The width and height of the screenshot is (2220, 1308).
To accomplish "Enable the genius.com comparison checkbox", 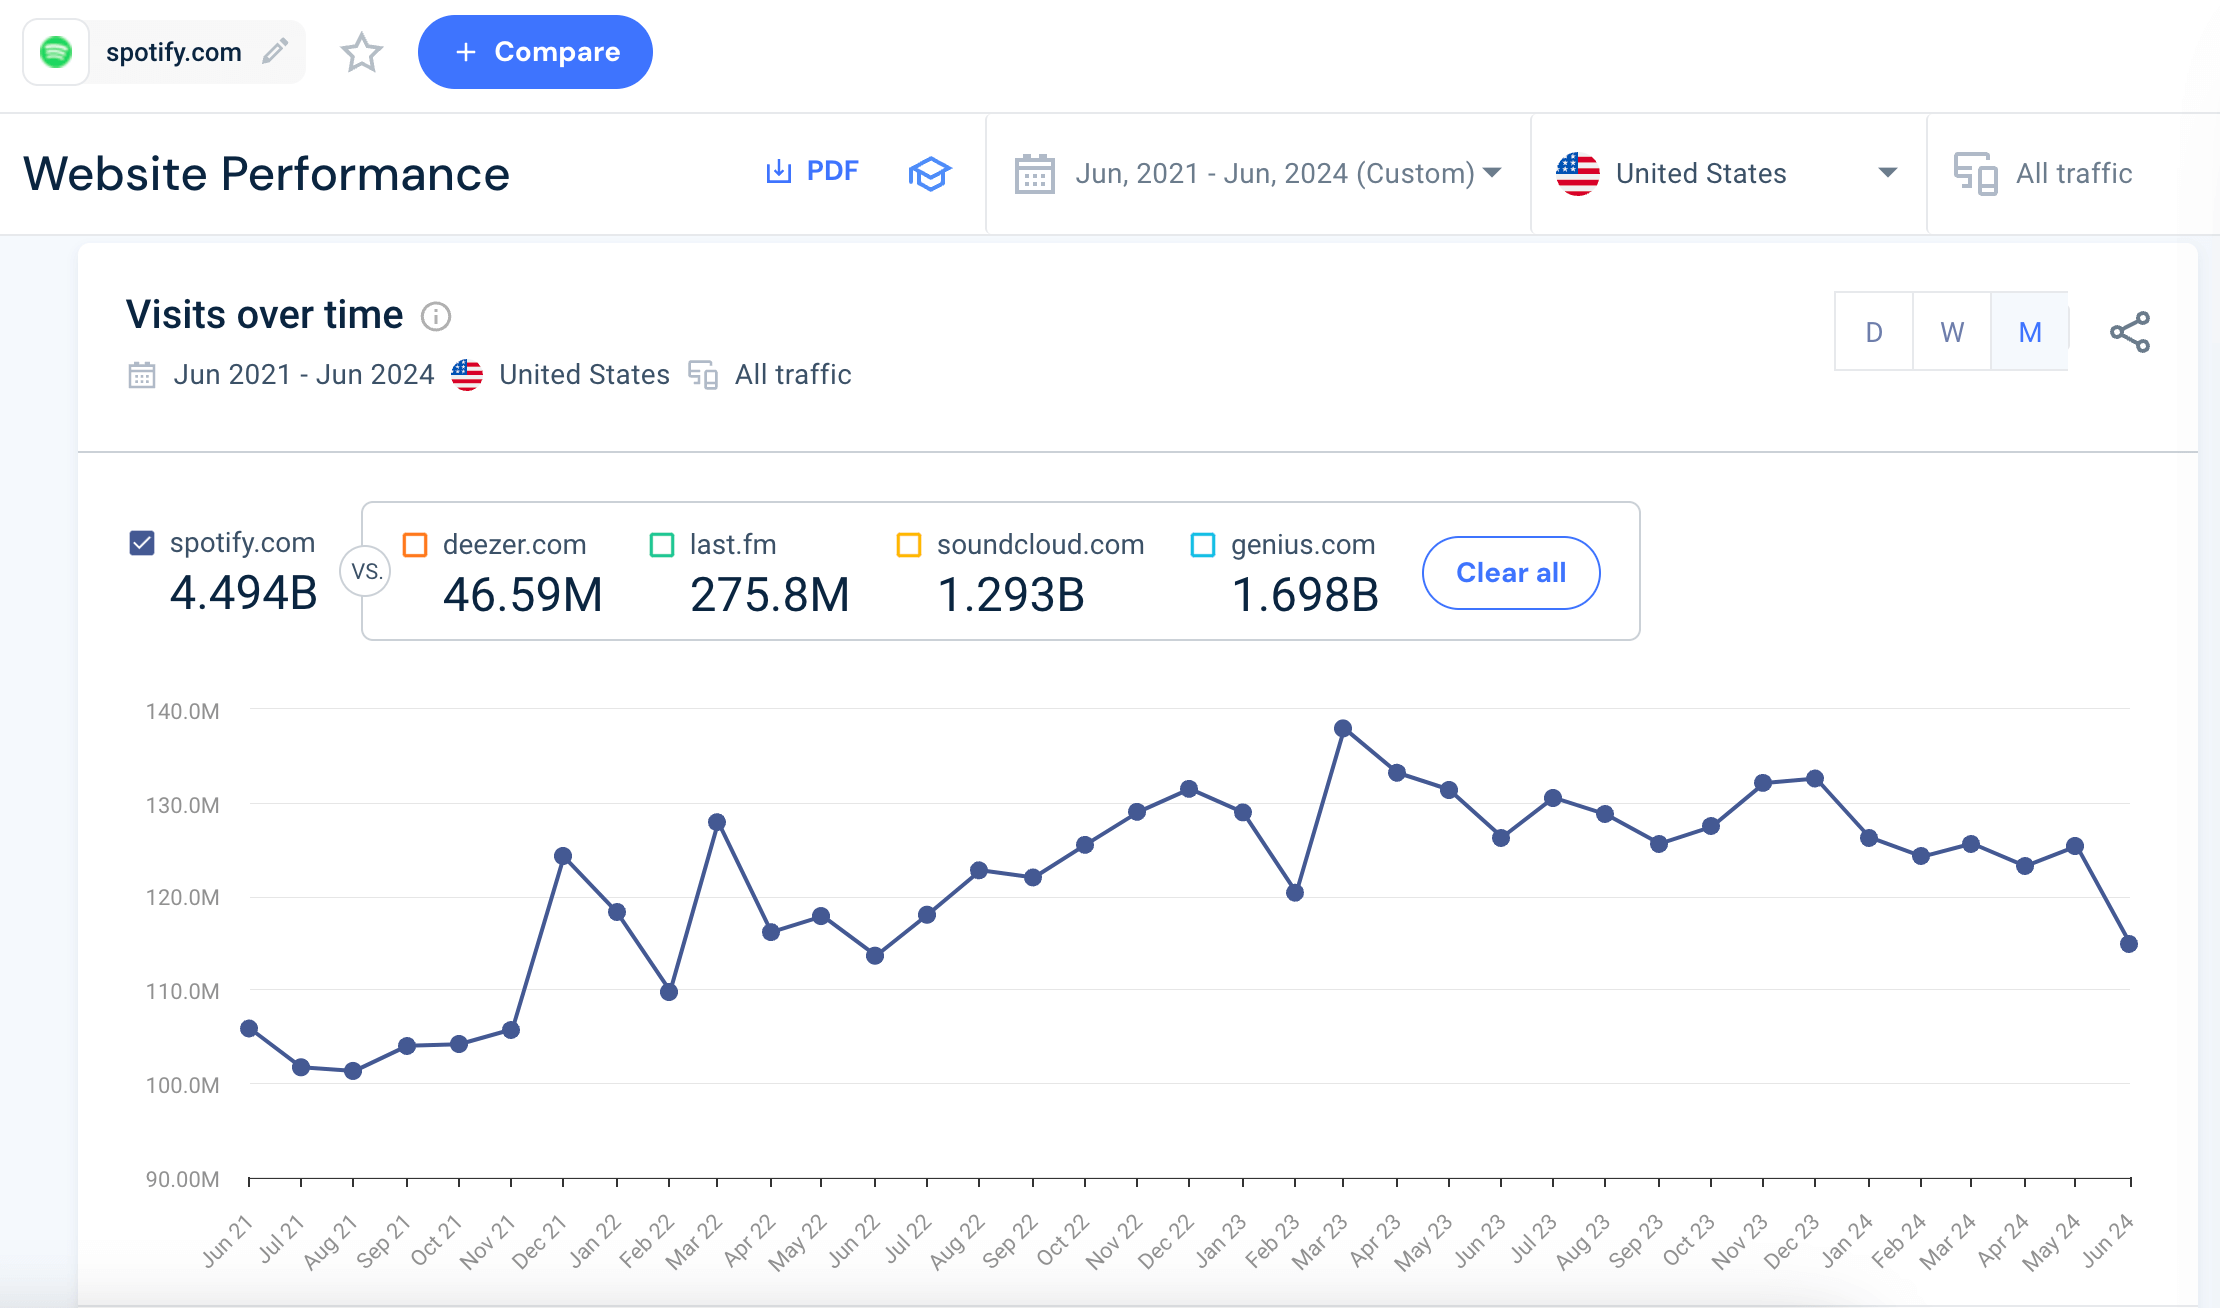I will tap(1203, 545).
